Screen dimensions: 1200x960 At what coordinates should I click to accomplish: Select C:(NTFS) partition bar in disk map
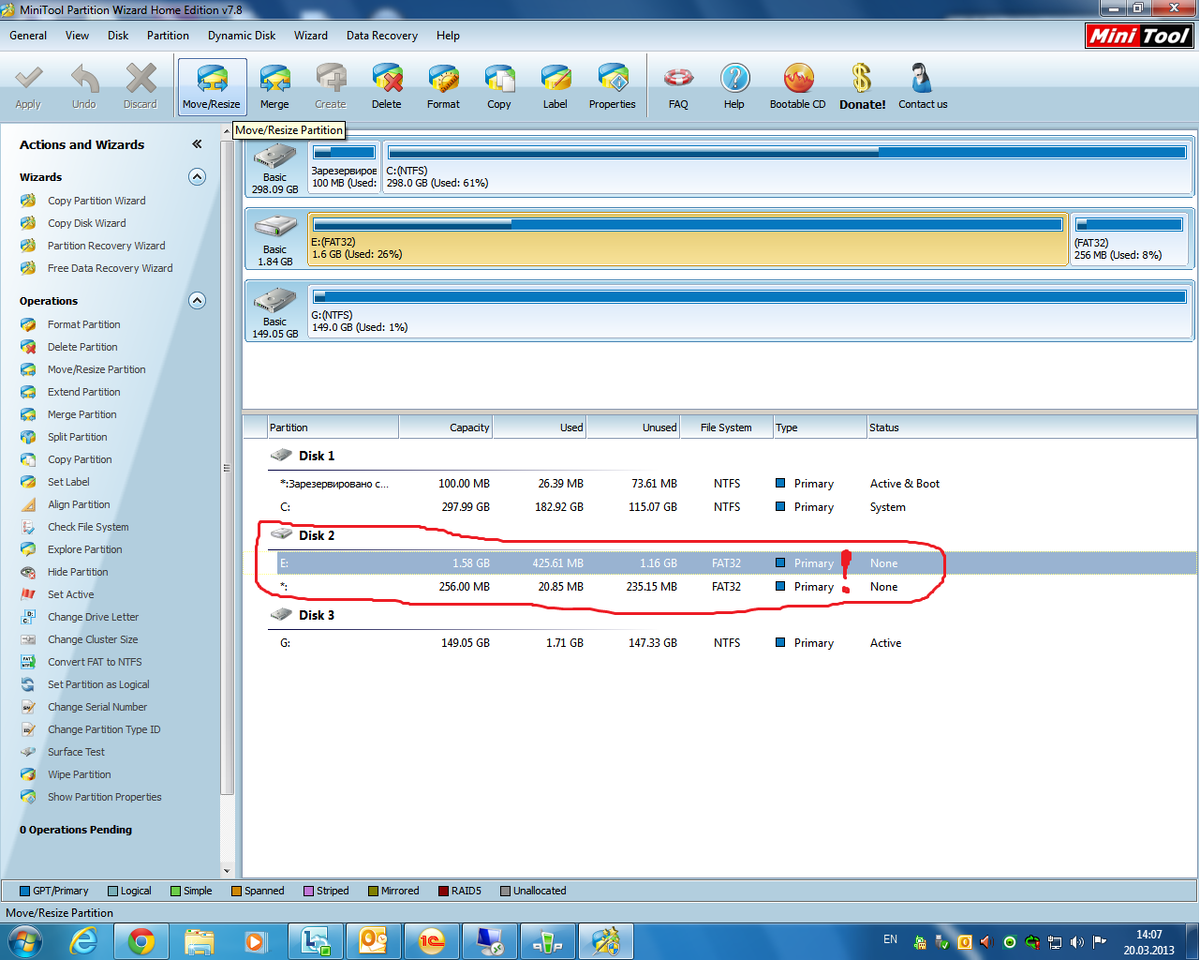point(787,167)
